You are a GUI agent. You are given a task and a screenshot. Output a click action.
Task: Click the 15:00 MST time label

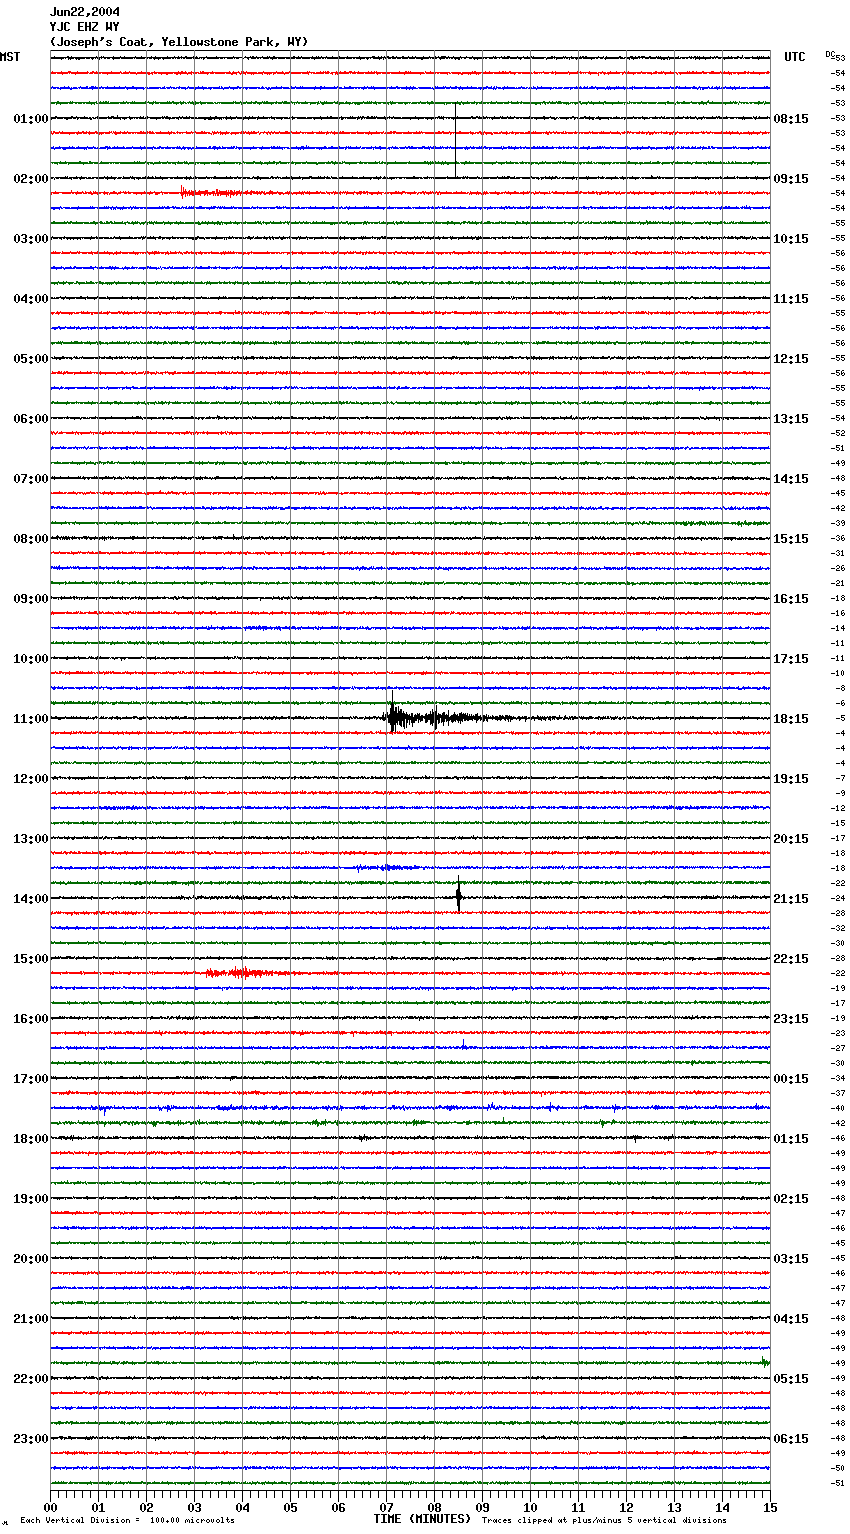pyautogui.click(x=31, y=959)
